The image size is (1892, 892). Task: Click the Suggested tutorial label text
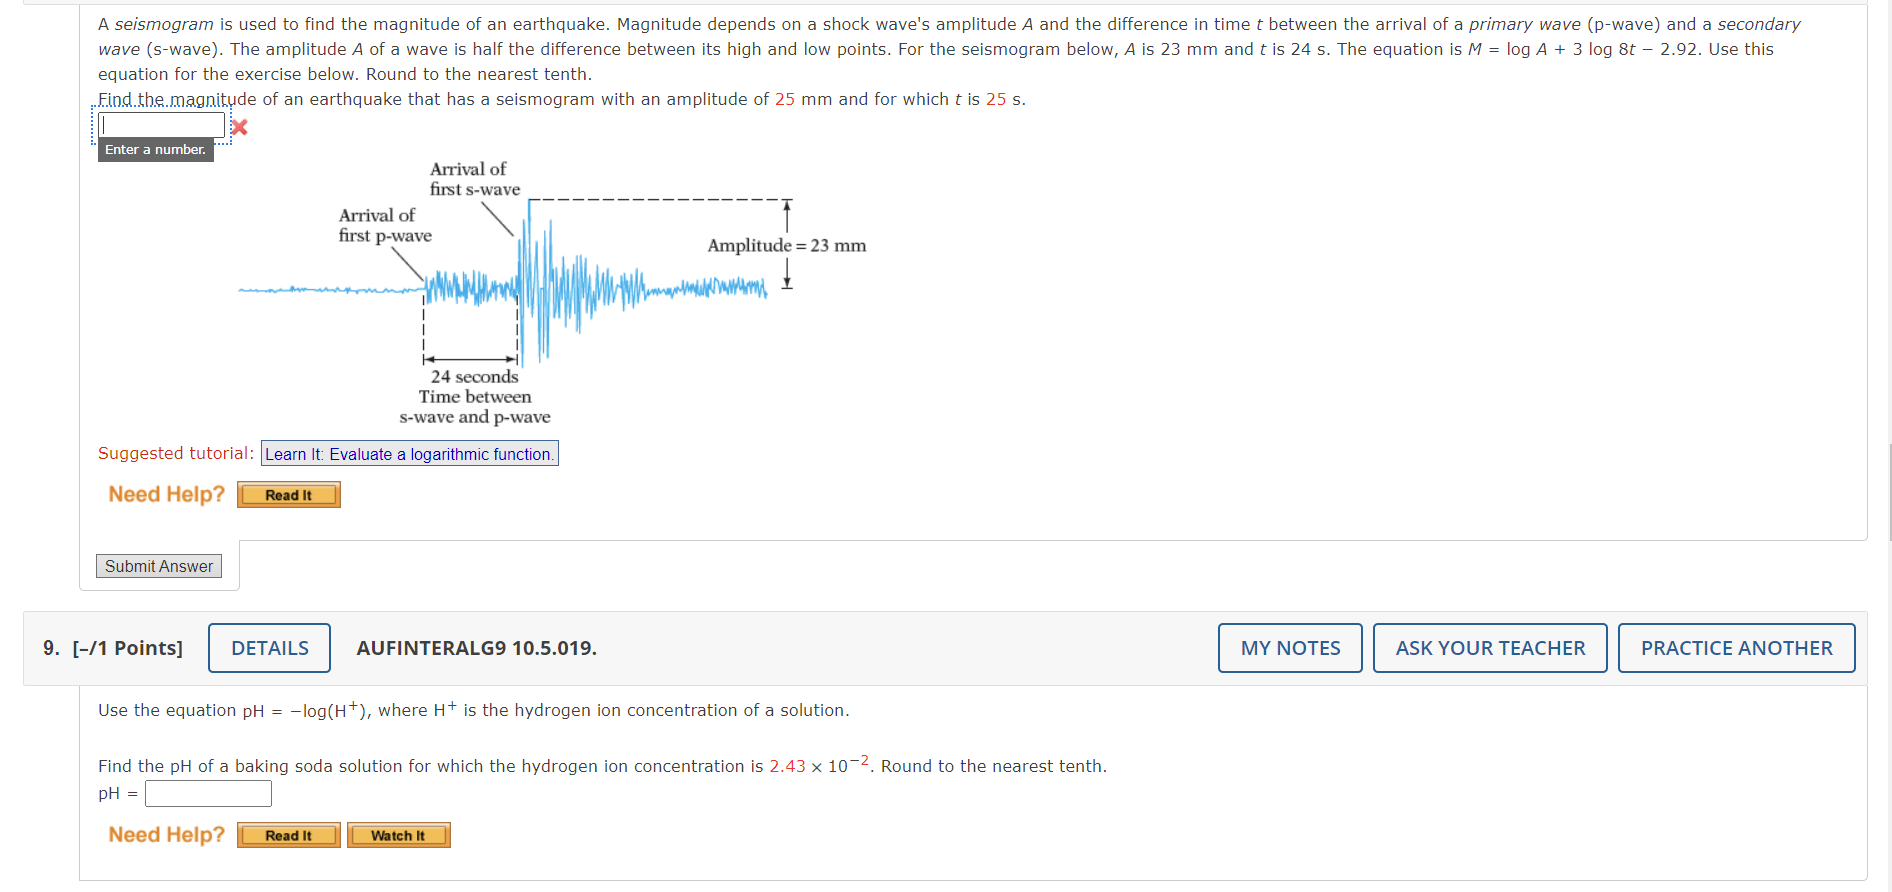click(x=175, y=453)
